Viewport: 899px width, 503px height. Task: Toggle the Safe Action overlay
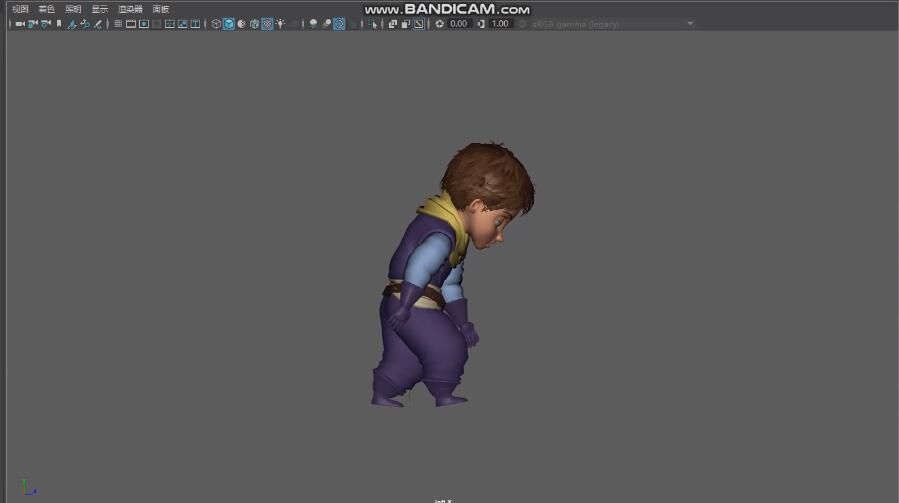(182, 24)
